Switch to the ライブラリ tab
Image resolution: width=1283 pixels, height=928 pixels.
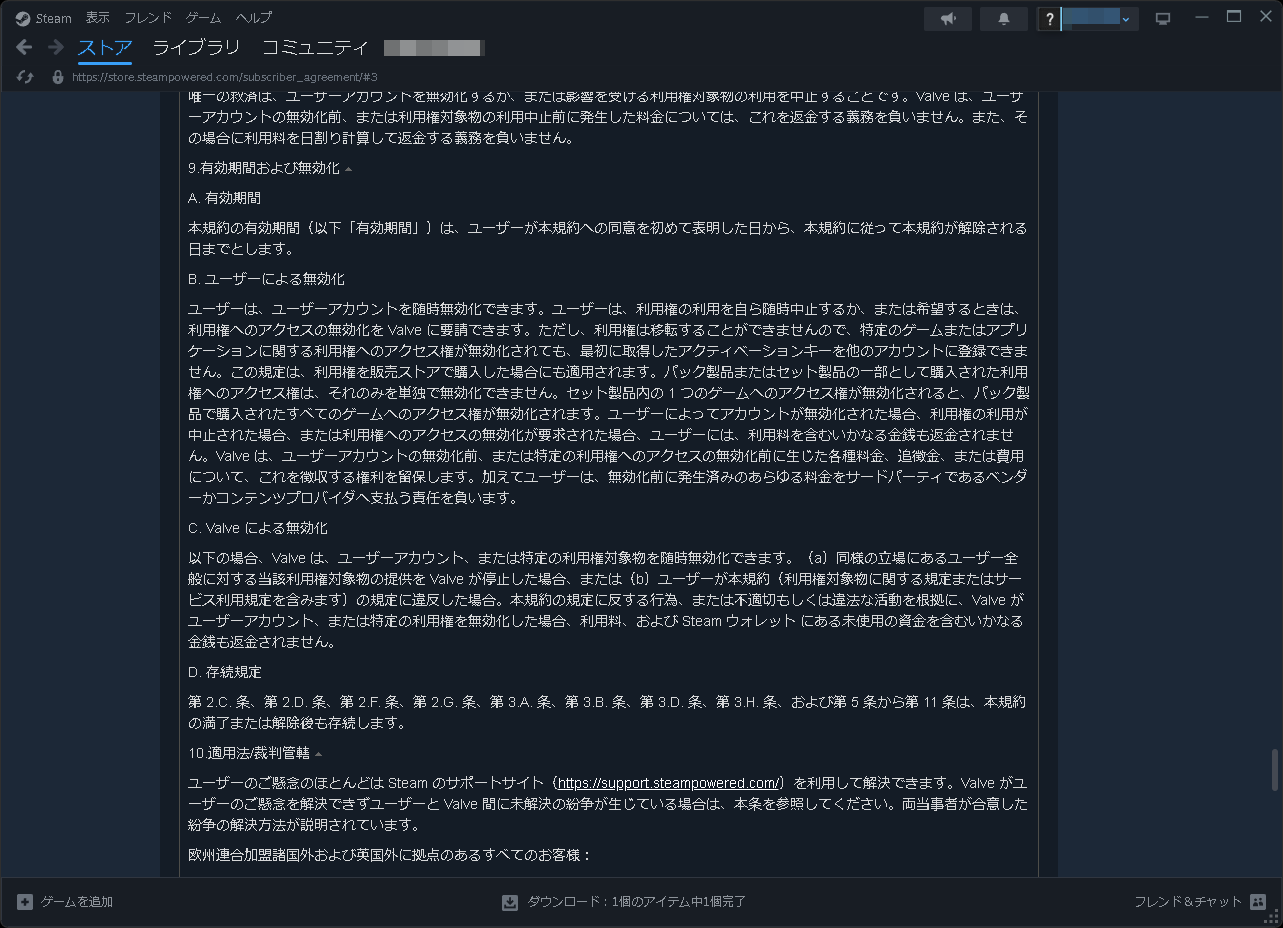(196, 46)
